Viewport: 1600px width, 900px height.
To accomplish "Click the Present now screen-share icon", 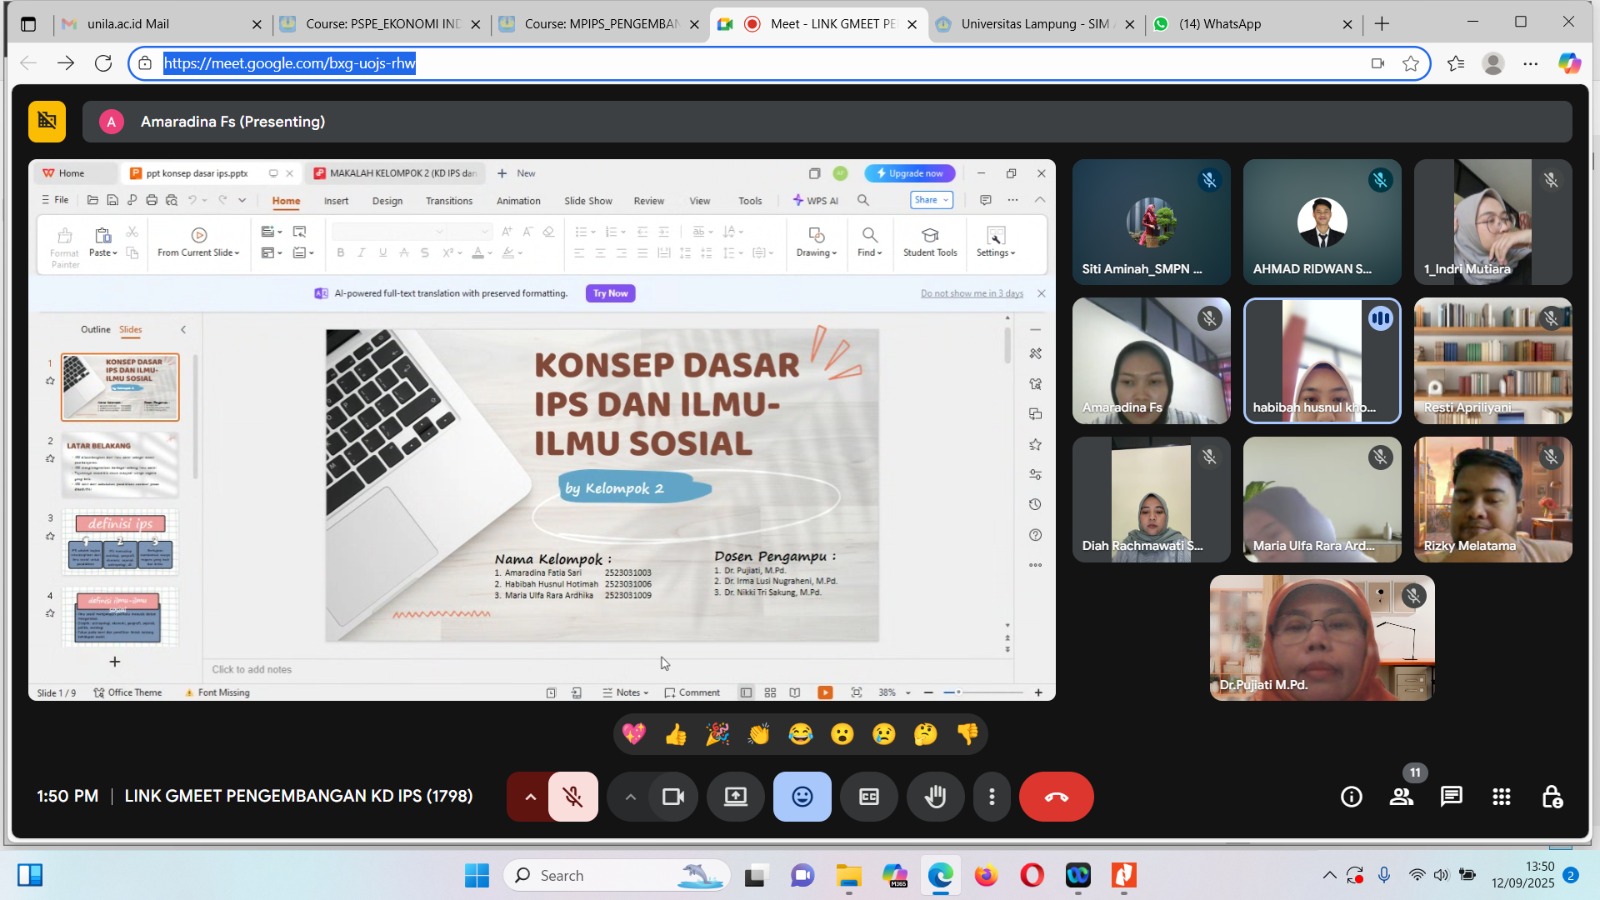I will coord(736,797).
